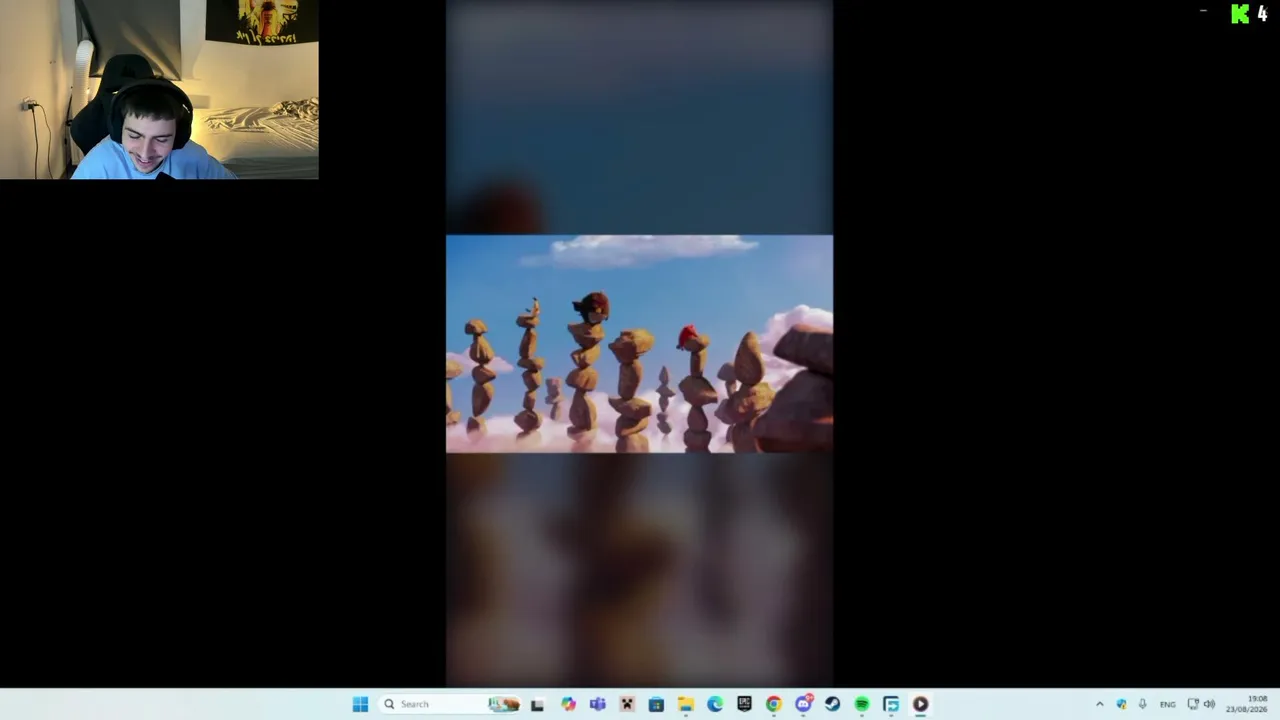Image resolution: width=1280 pixels, height=720 pixels.
Task: Open File Explorer from the taskbar
Action: click(x=686, y=704)
